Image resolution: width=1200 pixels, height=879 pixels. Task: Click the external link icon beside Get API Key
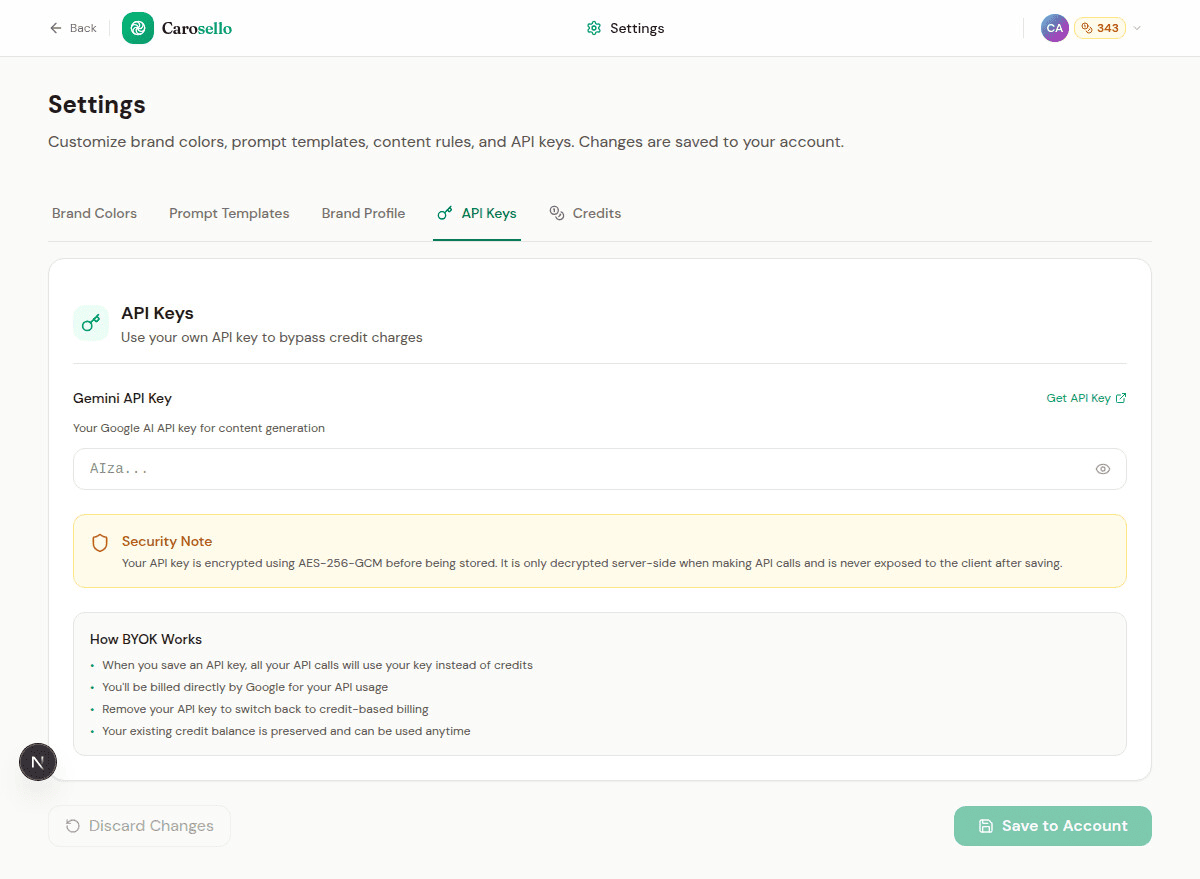1122,397
